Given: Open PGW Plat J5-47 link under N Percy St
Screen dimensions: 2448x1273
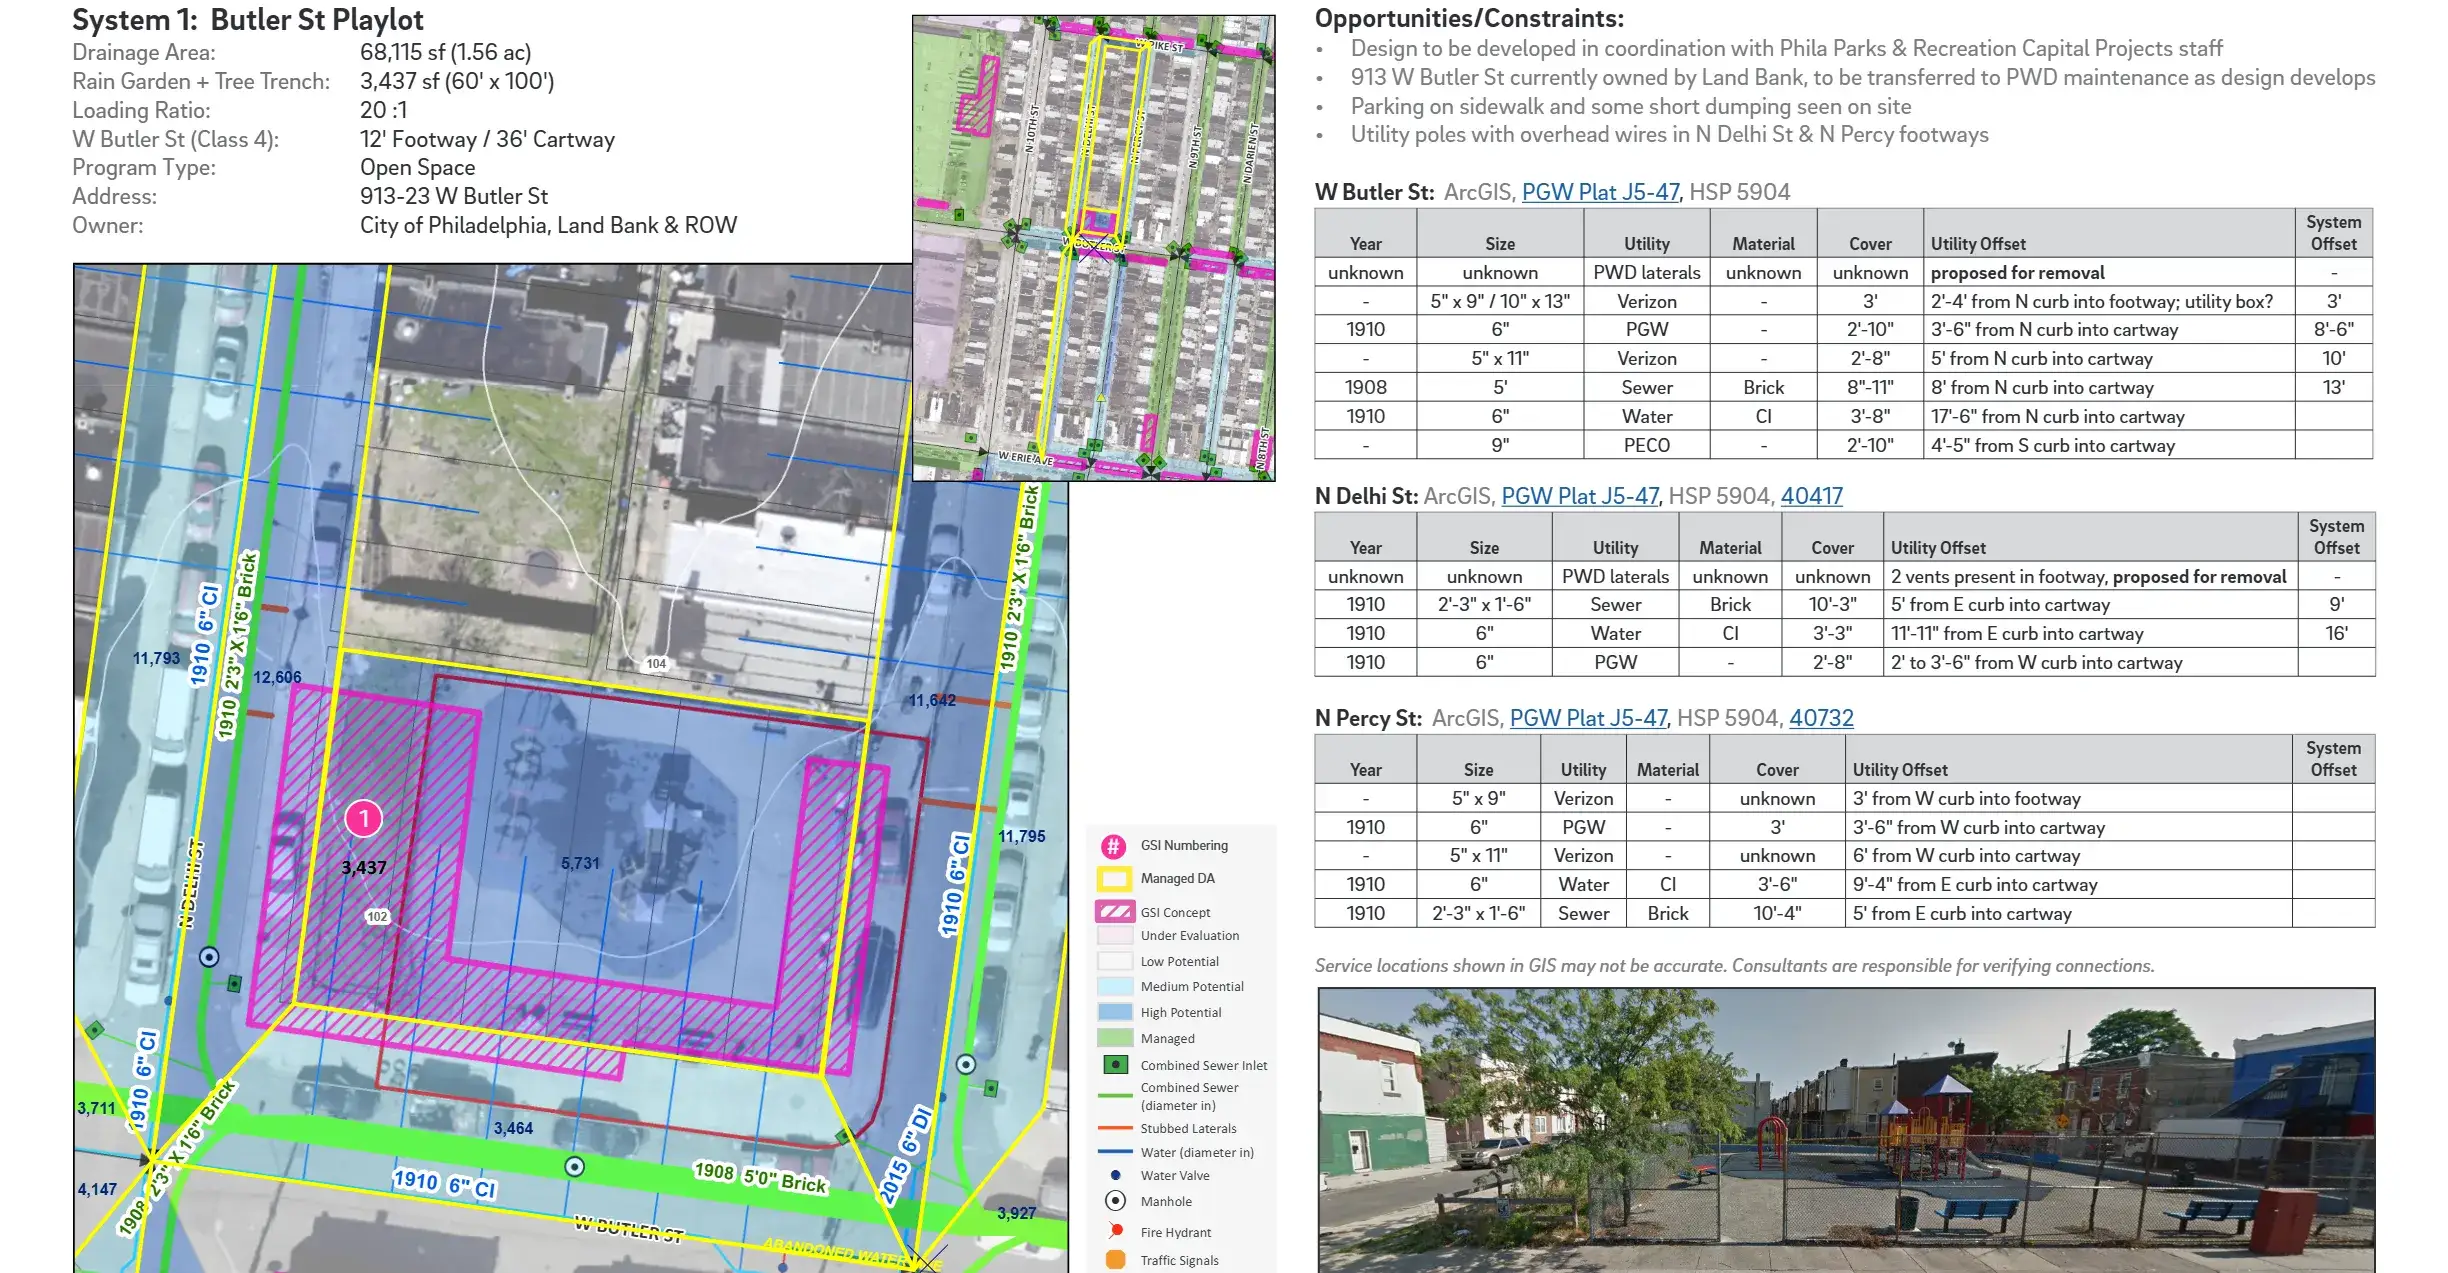Looking at the screenshot, I should click(1587, 718).
